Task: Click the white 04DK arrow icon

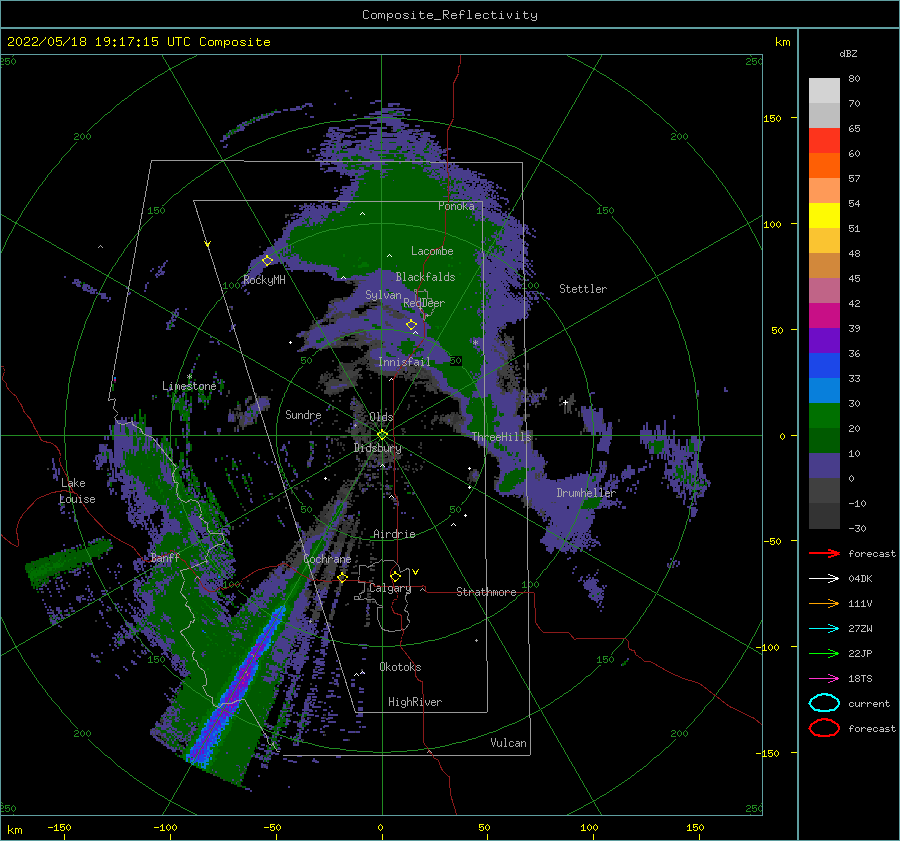Action: [x=824, y=579]
